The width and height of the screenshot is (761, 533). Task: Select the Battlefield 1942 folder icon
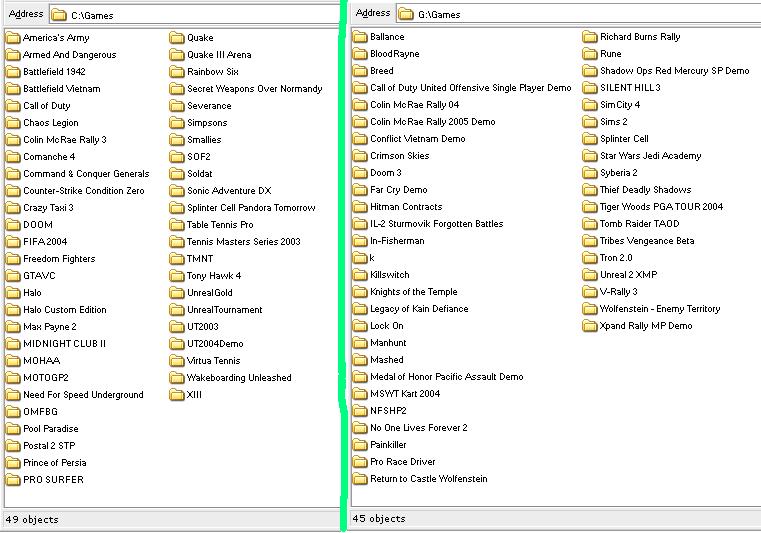(13, 72)
